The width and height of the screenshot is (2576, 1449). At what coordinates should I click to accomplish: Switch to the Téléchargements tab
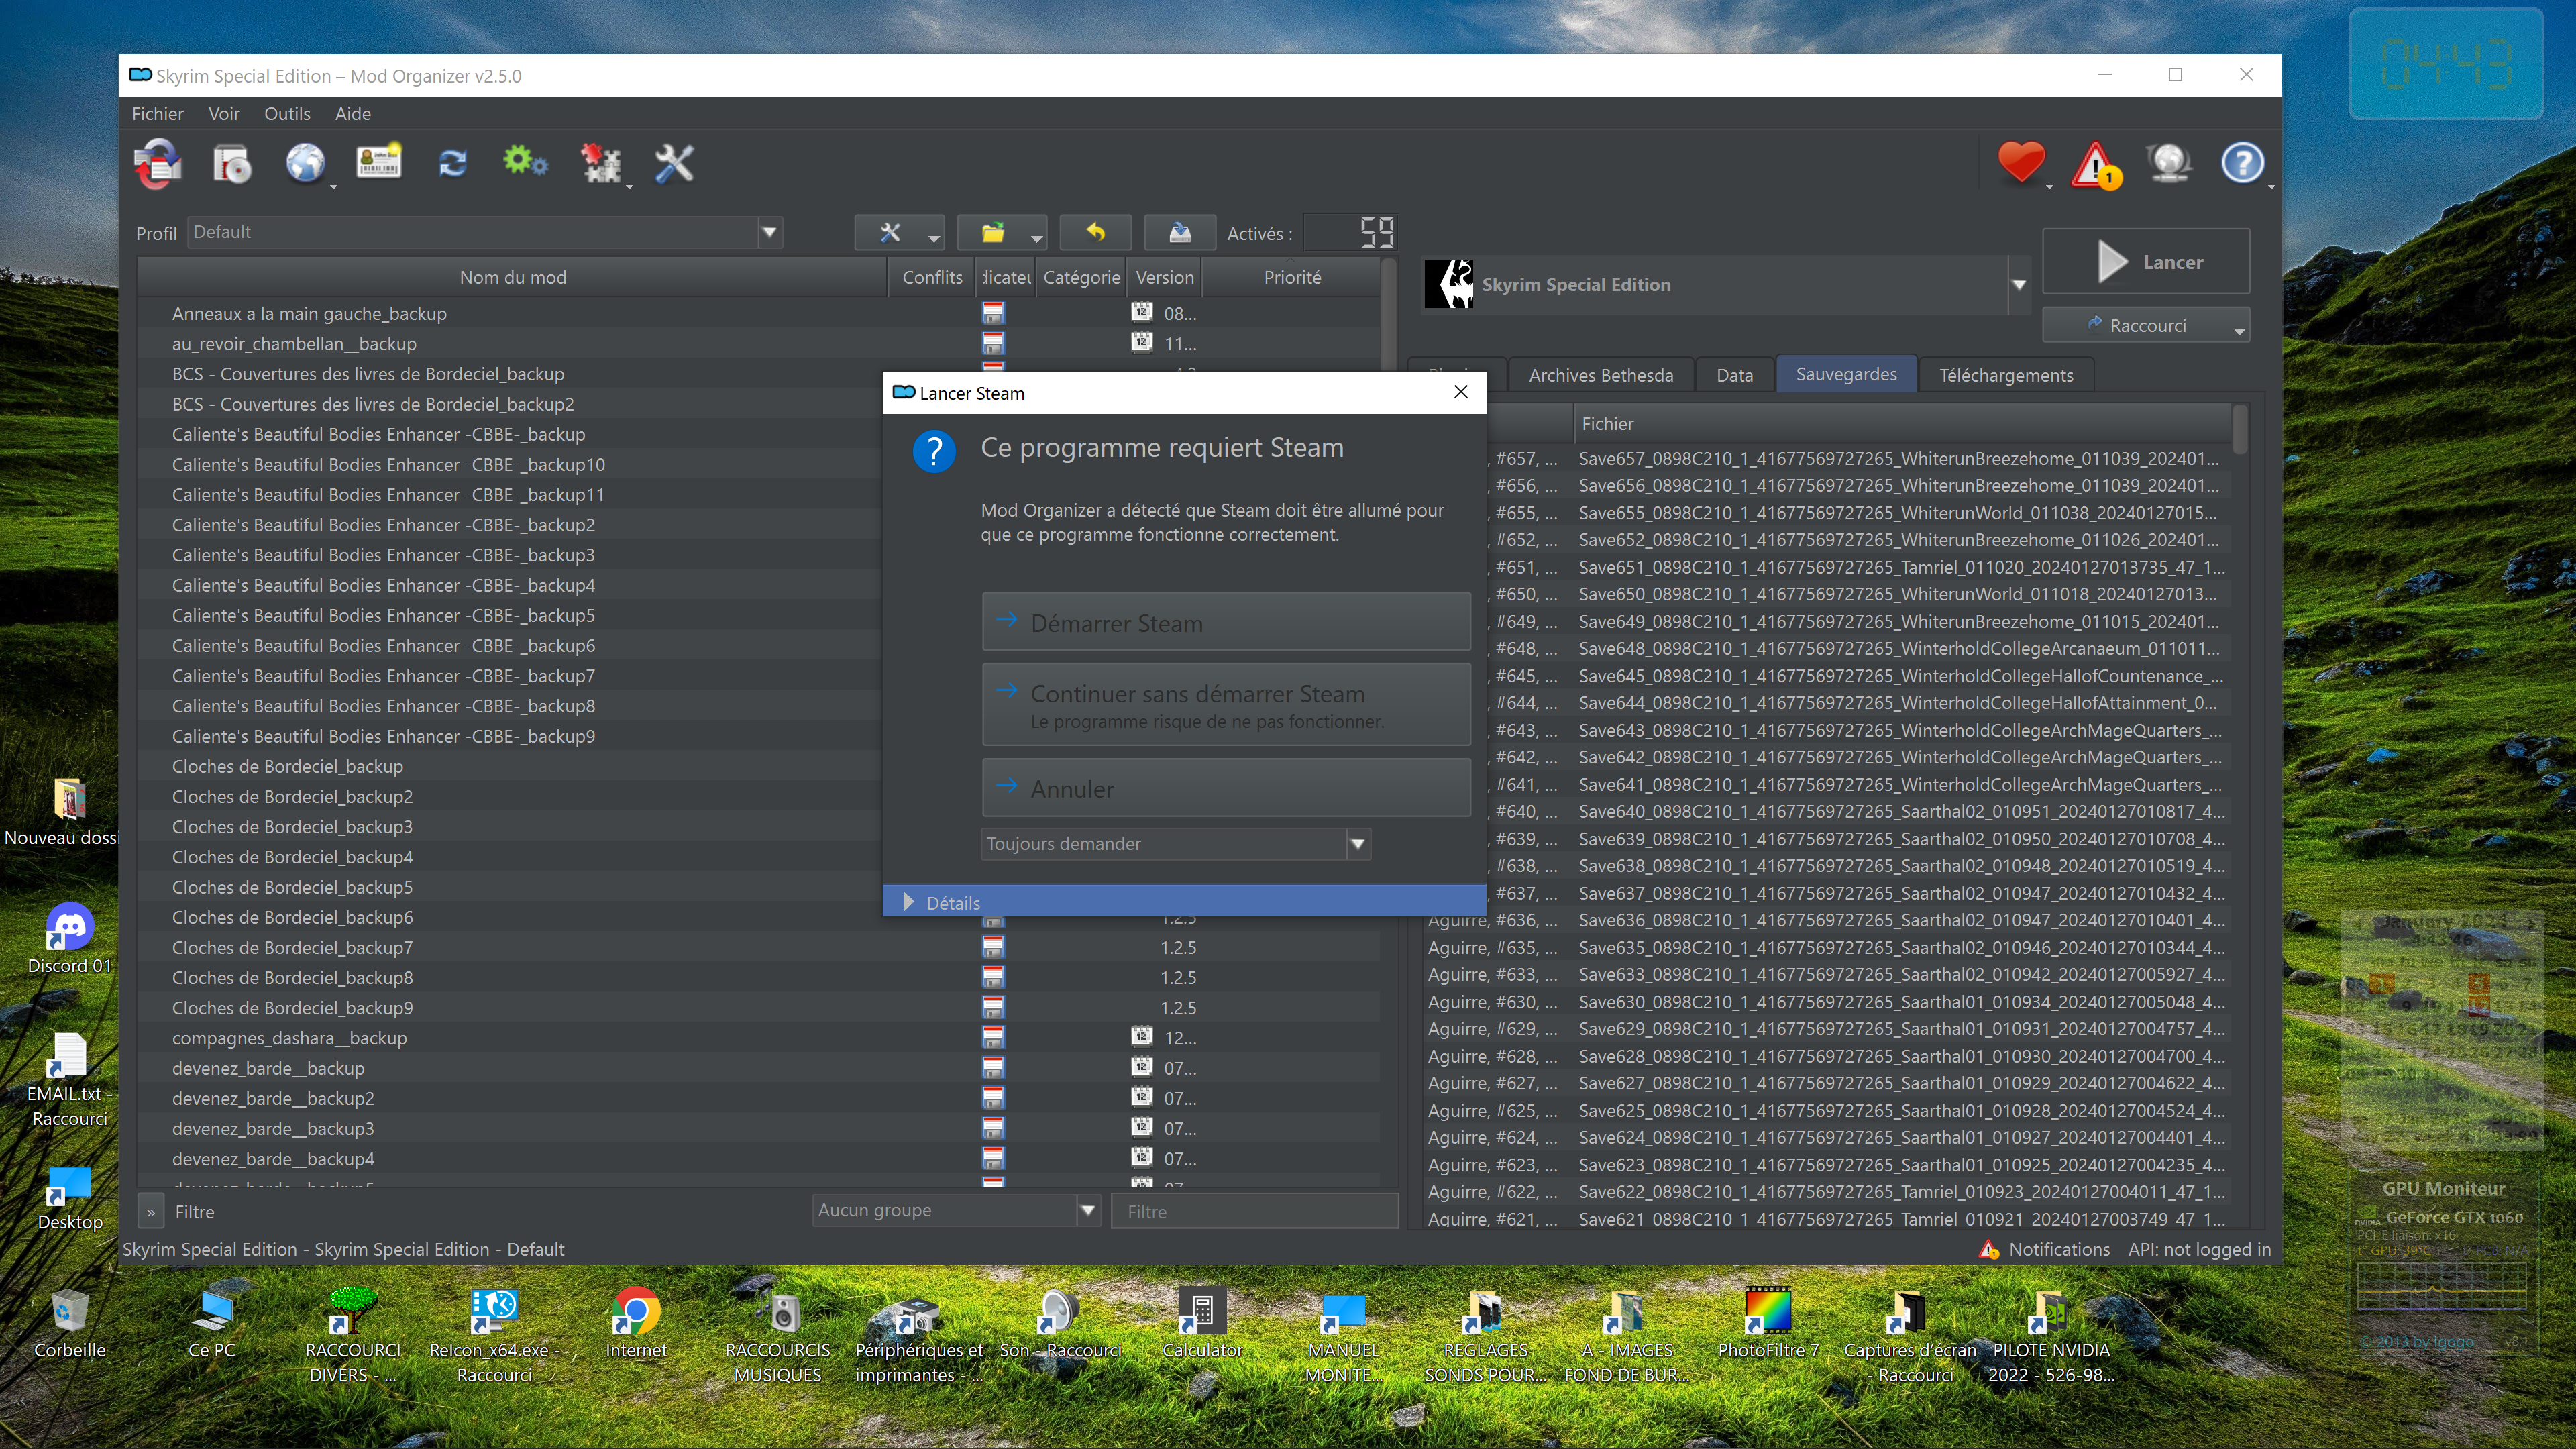2006,375
